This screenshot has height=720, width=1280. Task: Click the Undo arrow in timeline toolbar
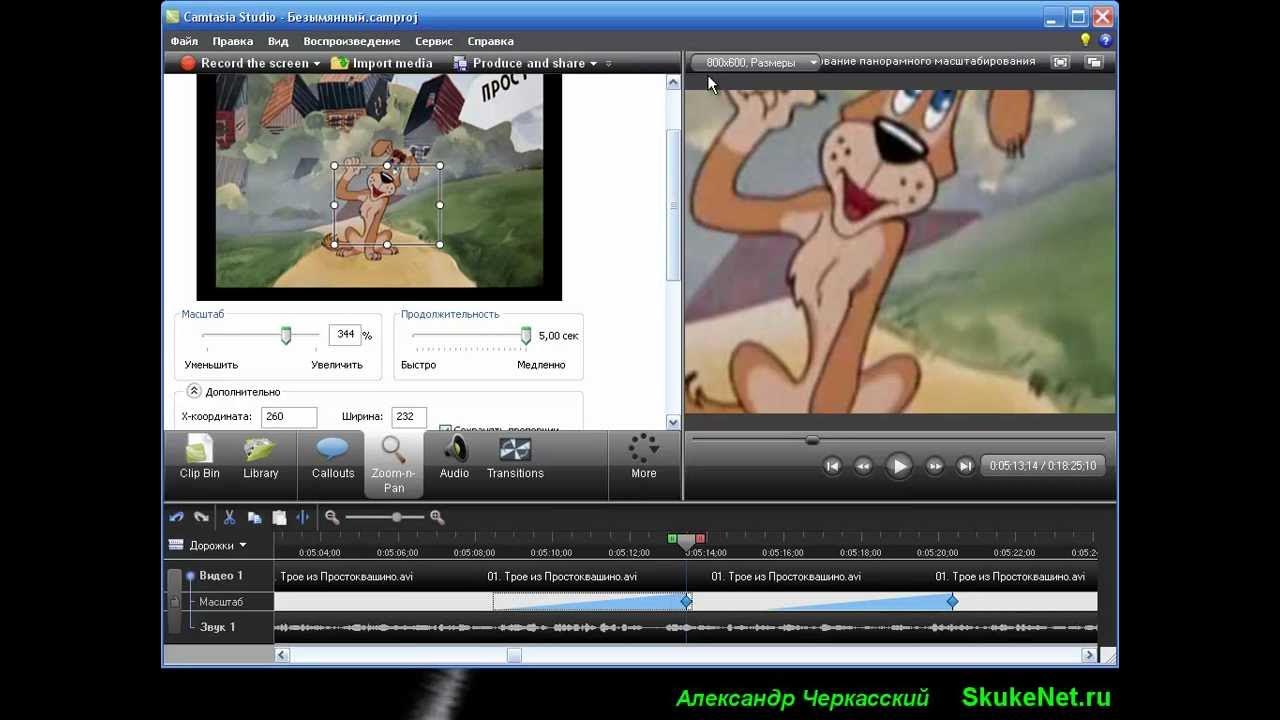coord(177,517)
